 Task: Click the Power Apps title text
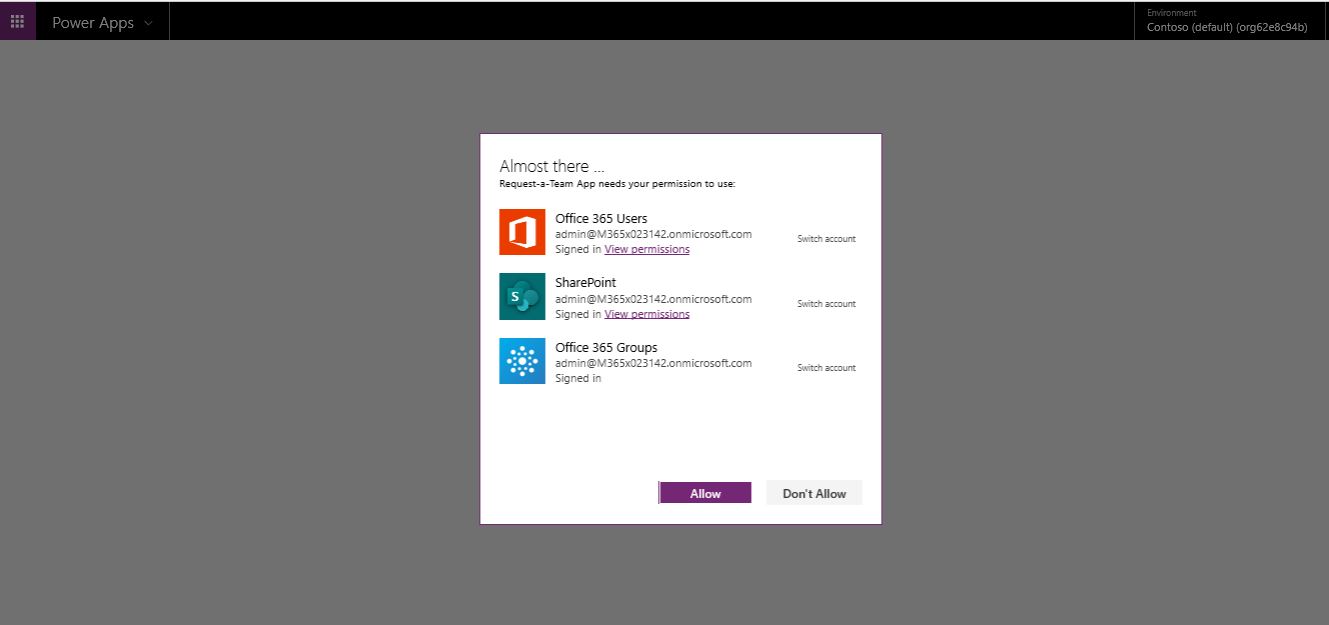[93, 22]
